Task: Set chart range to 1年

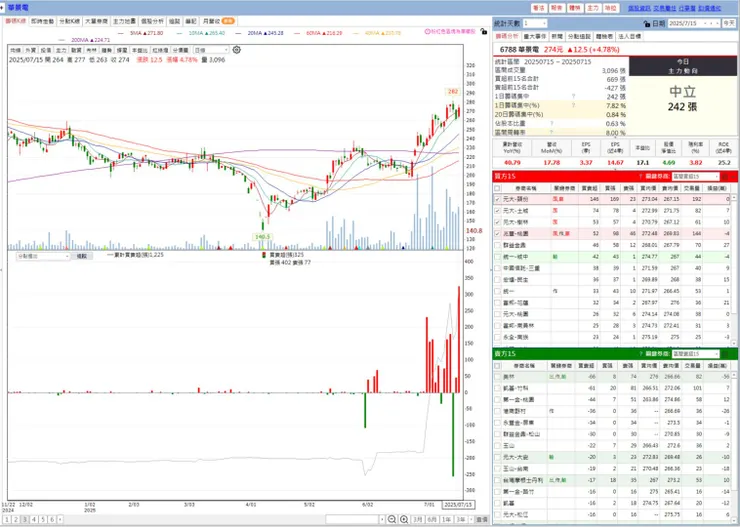Action: point(446,519)
